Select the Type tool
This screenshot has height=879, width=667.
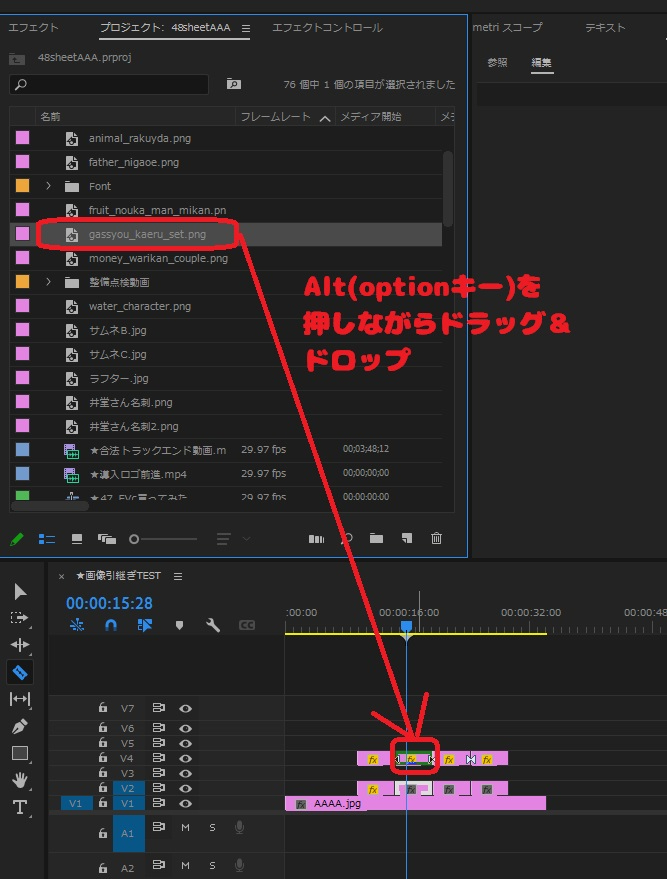click(20, 807)
